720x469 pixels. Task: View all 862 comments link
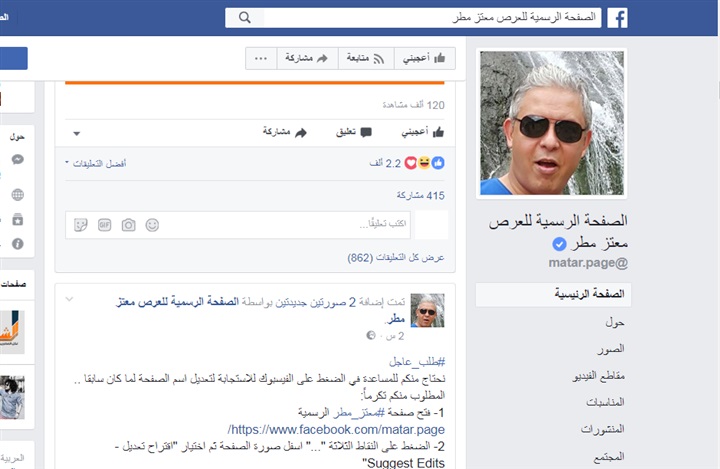396,258
